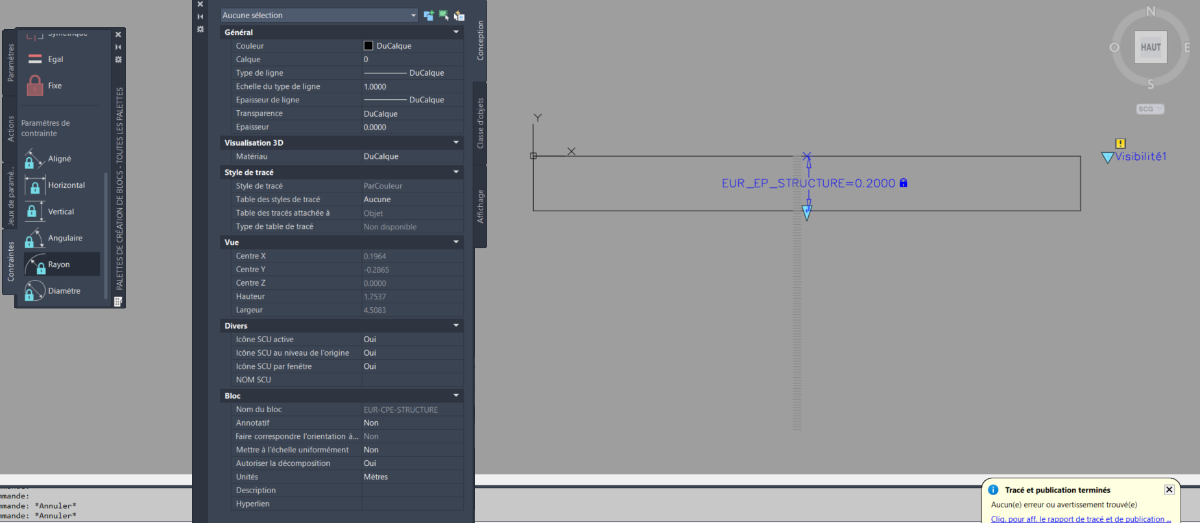1200x523 pixels.
Task: Open the Aucune sélection dropdown
Action: click(x=319, y=15)
